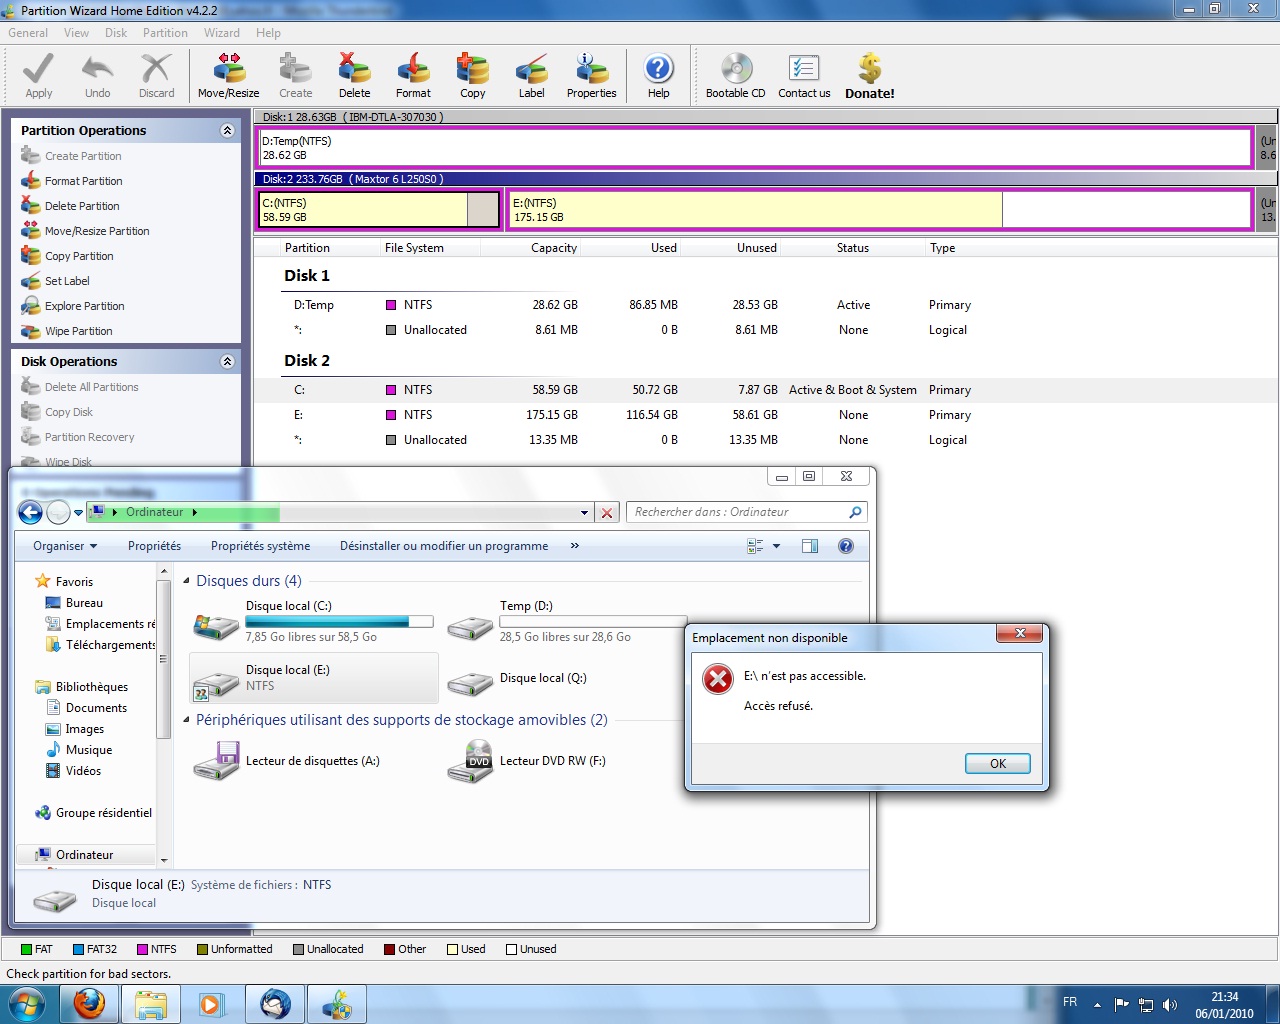
Task: Click Format Partition in side panel
Action: [x=84, y=181]
